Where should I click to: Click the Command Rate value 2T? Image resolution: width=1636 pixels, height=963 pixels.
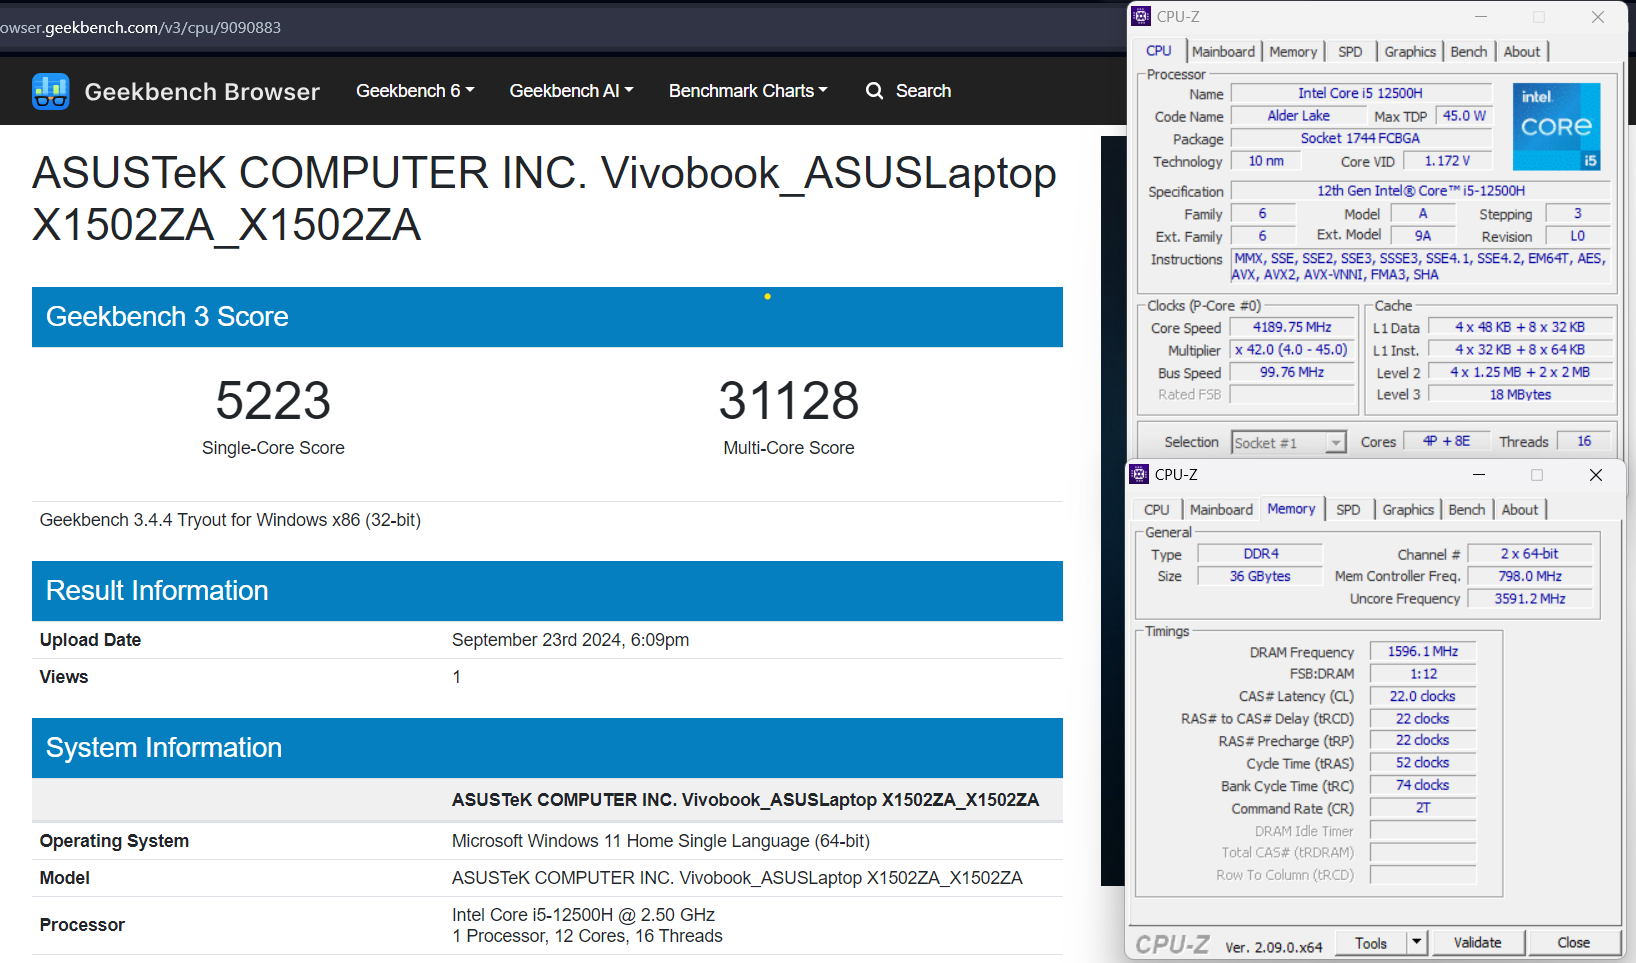(1422, 808)
